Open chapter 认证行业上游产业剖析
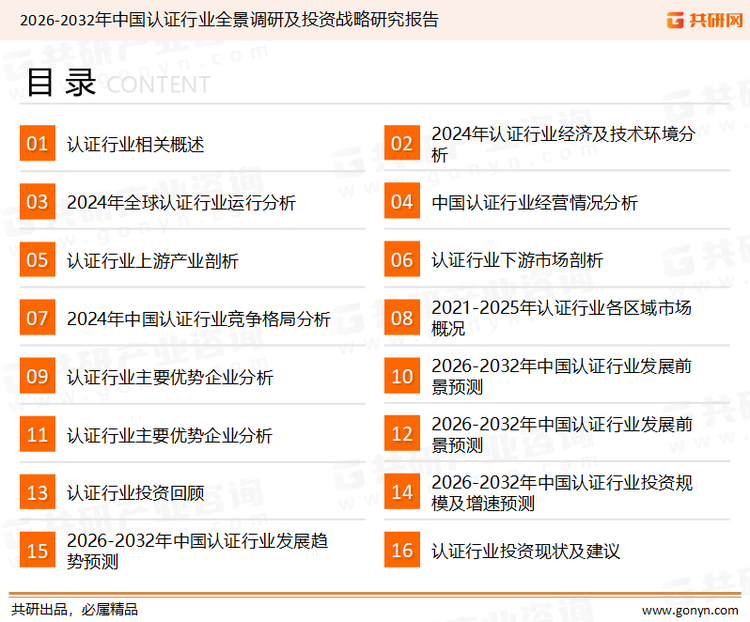 (153, 261)
